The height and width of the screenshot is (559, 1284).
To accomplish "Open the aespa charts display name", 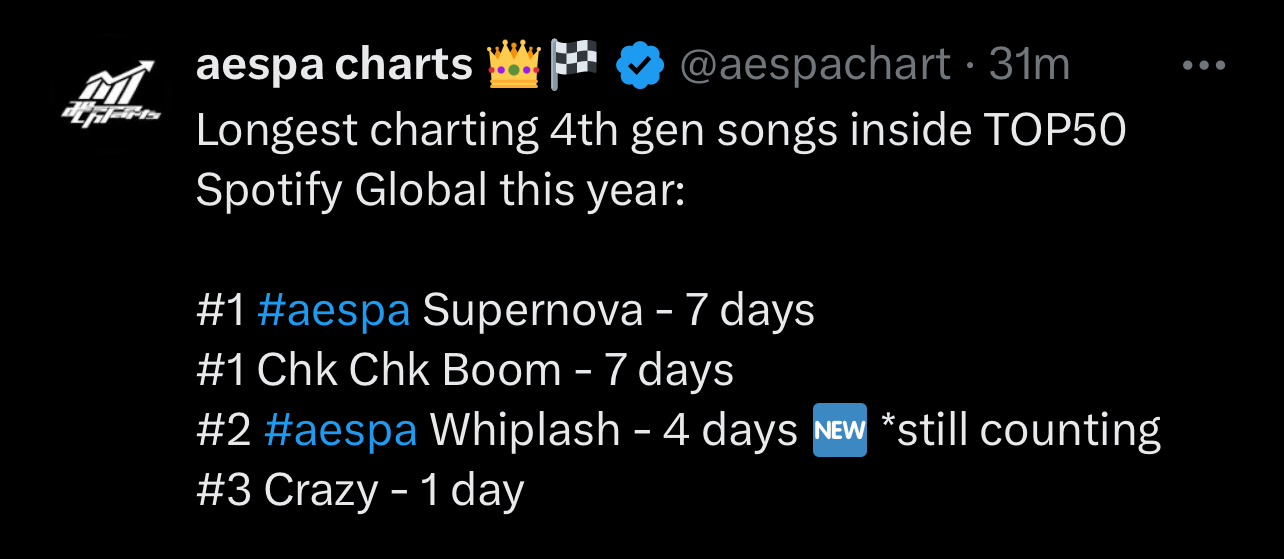I will (x=334, y=66).
